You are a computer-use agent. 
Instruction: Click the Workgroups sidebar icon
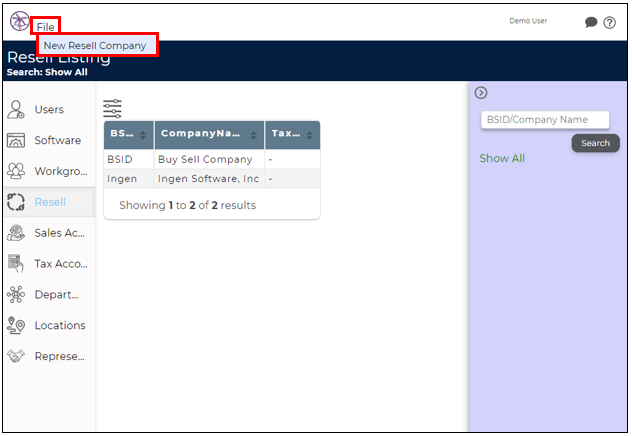pos(16,171)
